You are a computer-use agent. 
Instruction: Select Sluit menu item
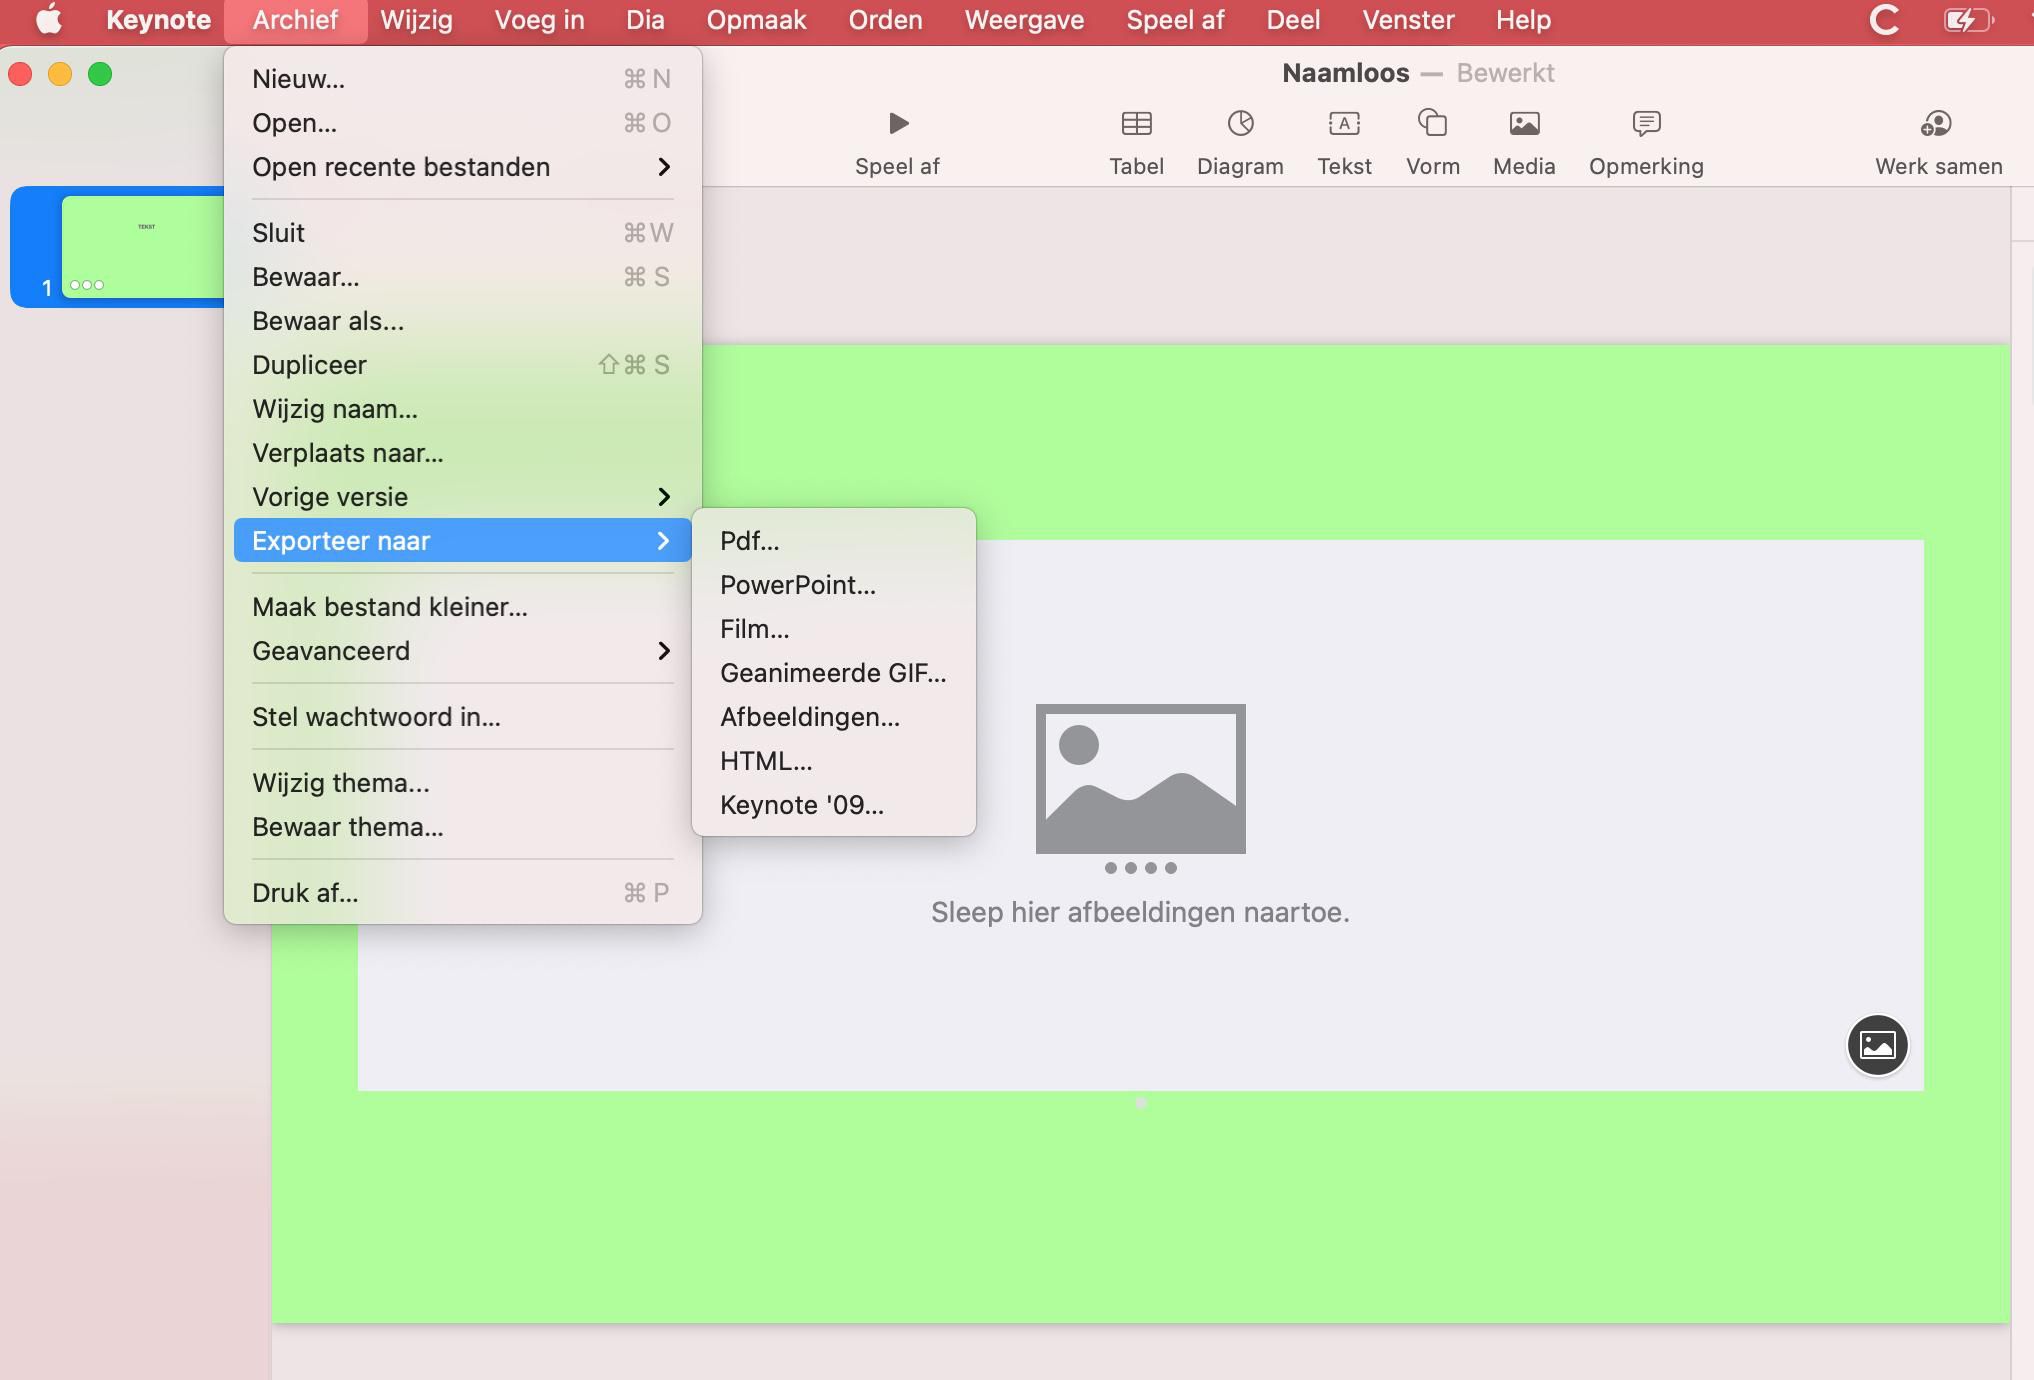(462, 233)
